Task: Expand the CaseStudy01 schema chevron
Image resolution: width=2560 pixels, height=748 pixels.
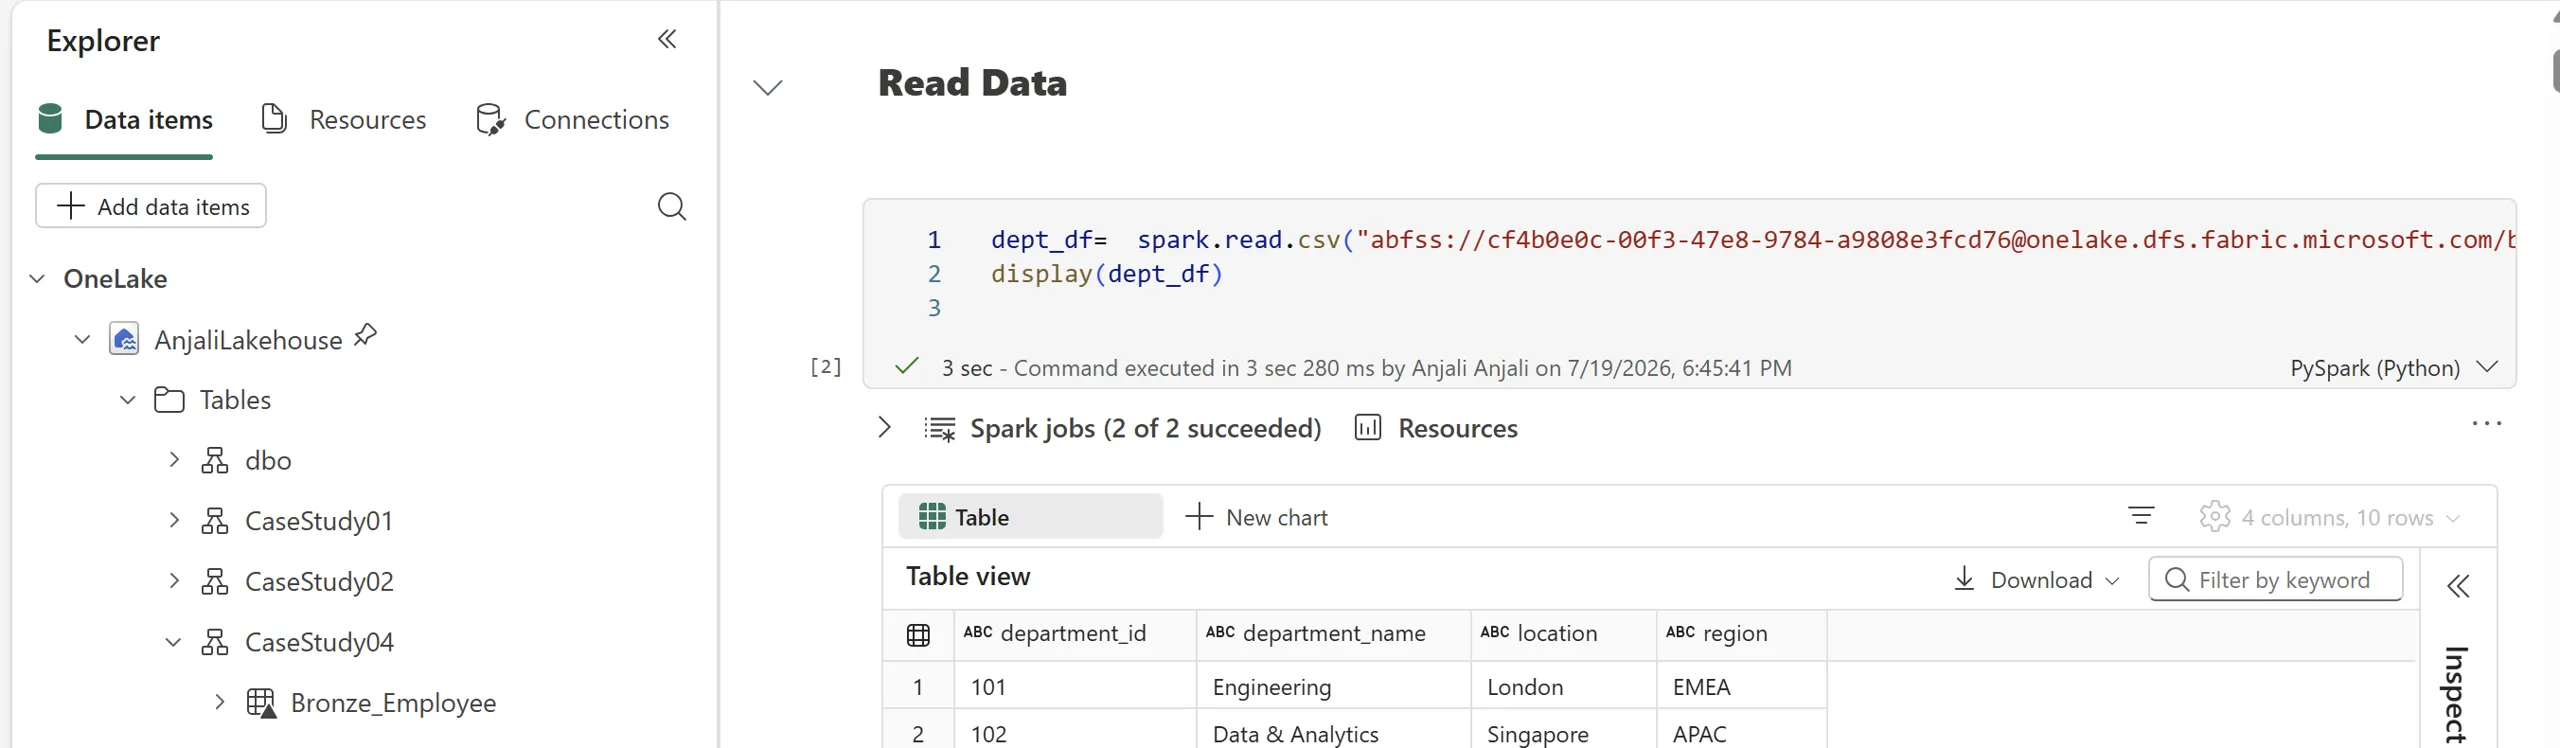Action: [x=174, y=521]
